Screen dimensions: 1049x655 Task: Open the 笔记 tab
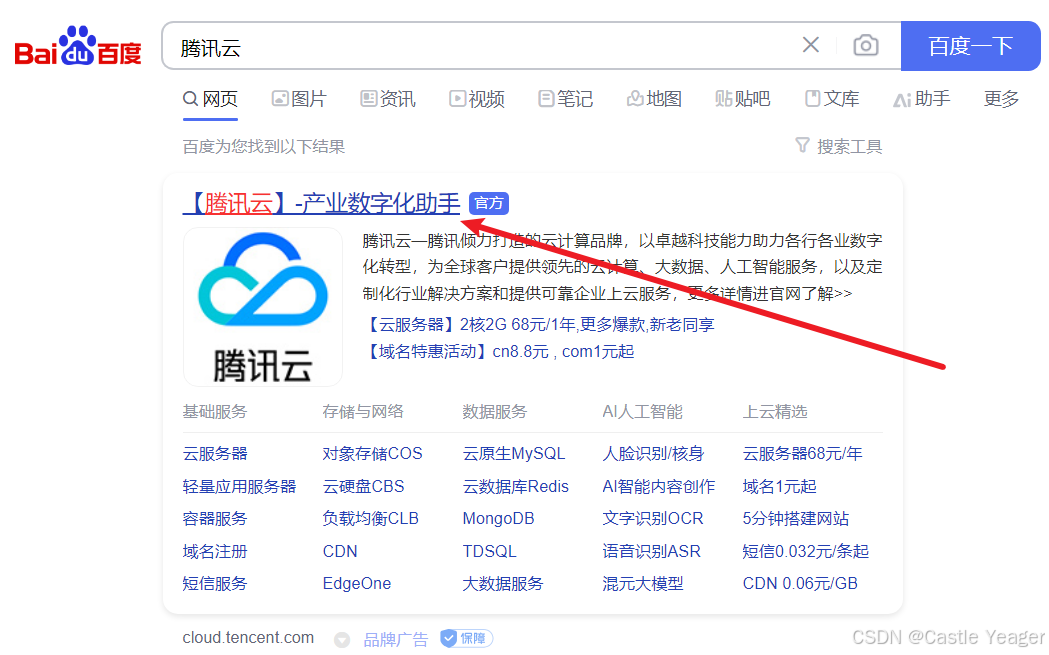point(566,99)
